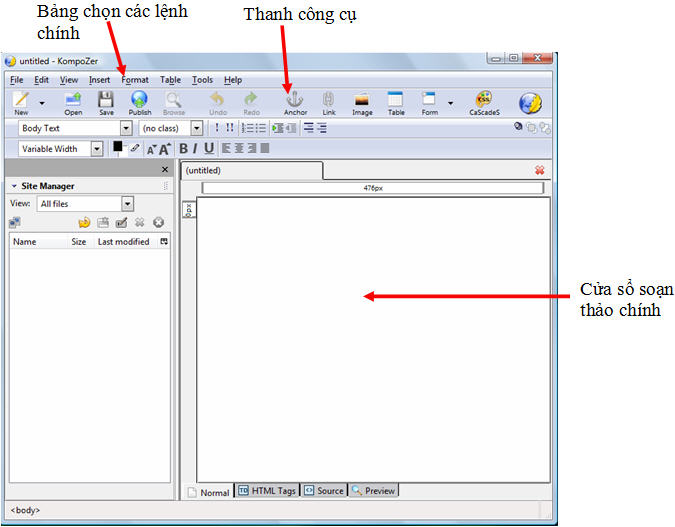This screenshot has width=675, height=527.
Task: Open the Variable Width font dropdown
Action: [x=61, y=149]
